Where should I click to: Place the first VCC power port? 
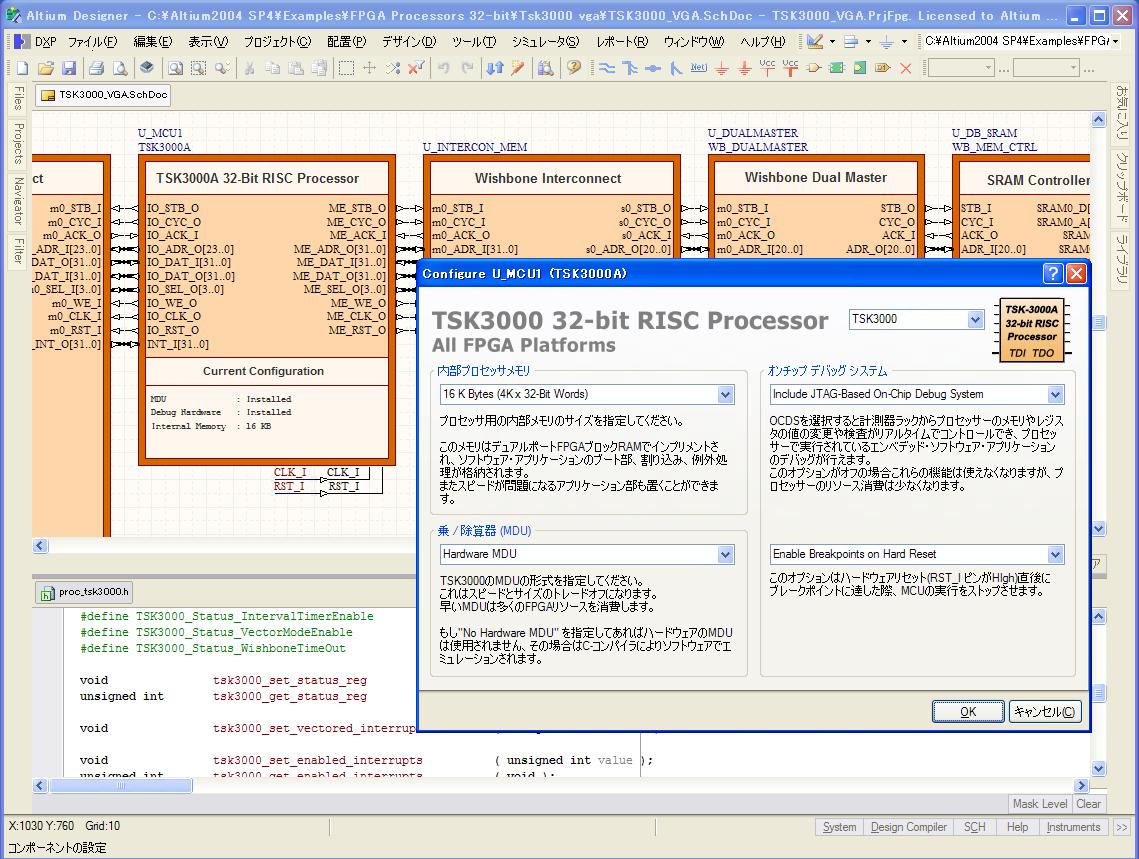coord(767,68)
